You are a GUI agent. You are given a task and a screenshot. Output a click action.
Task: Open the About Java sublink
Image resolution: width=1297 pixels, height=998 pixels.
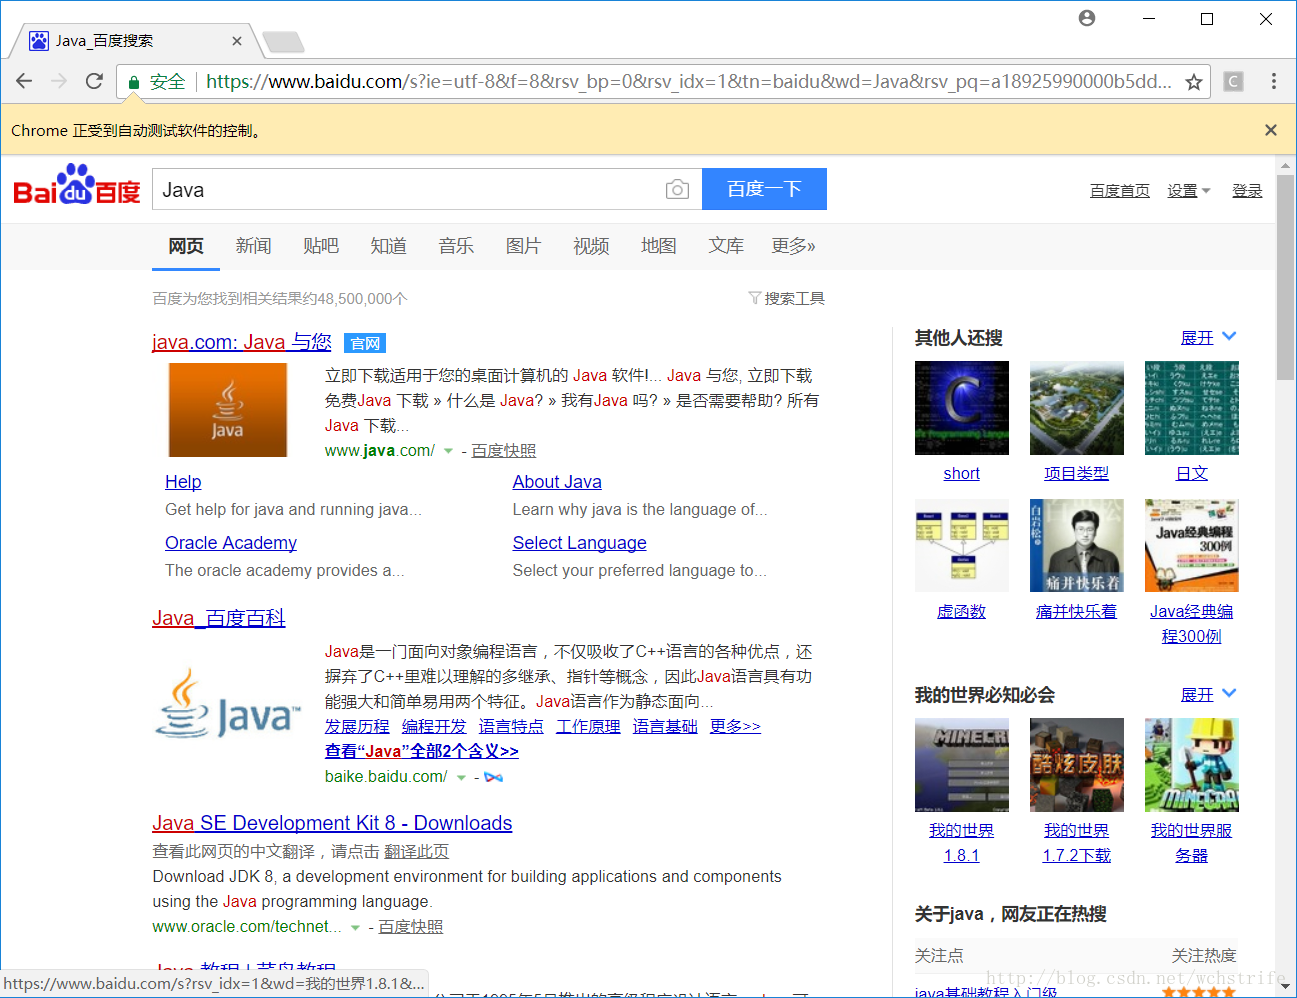point(557,482)
